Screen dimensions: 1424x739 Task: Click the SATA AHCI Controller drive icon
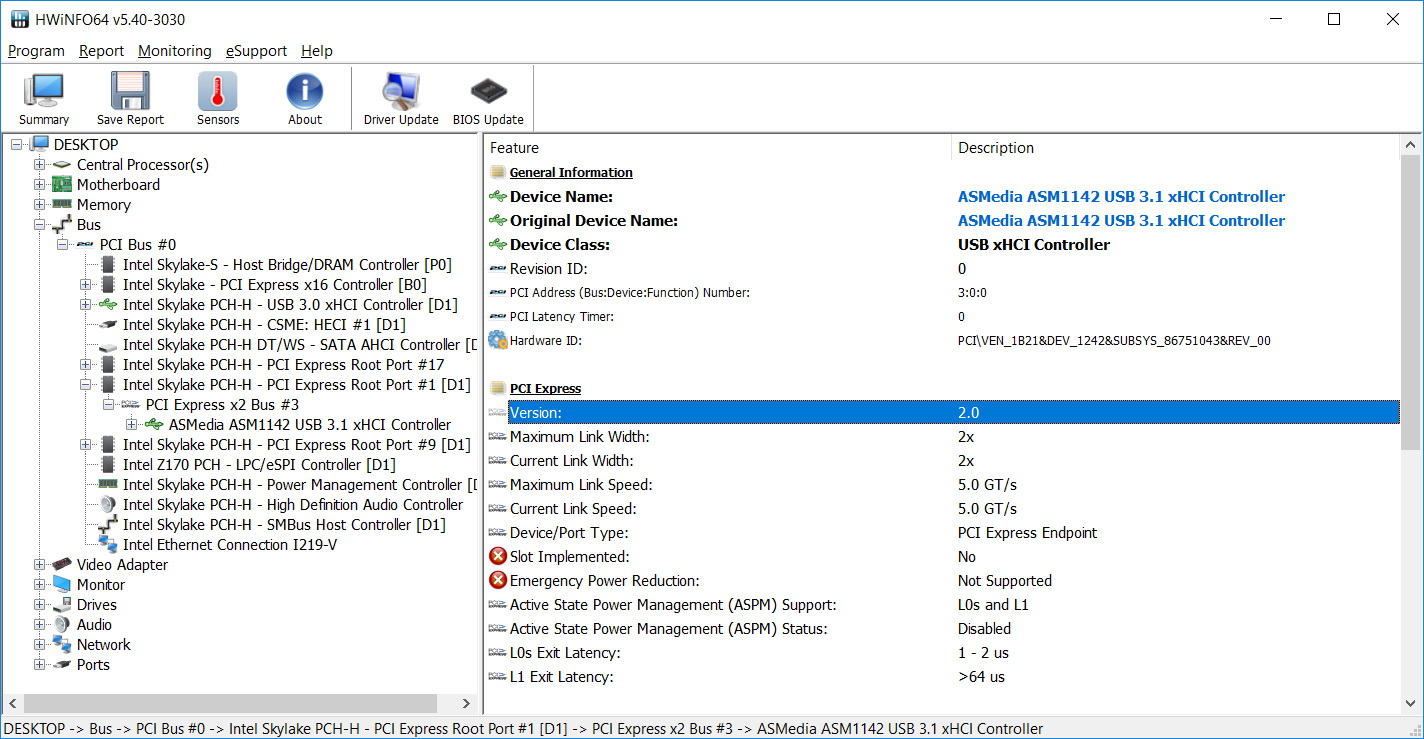coord(108,345)
